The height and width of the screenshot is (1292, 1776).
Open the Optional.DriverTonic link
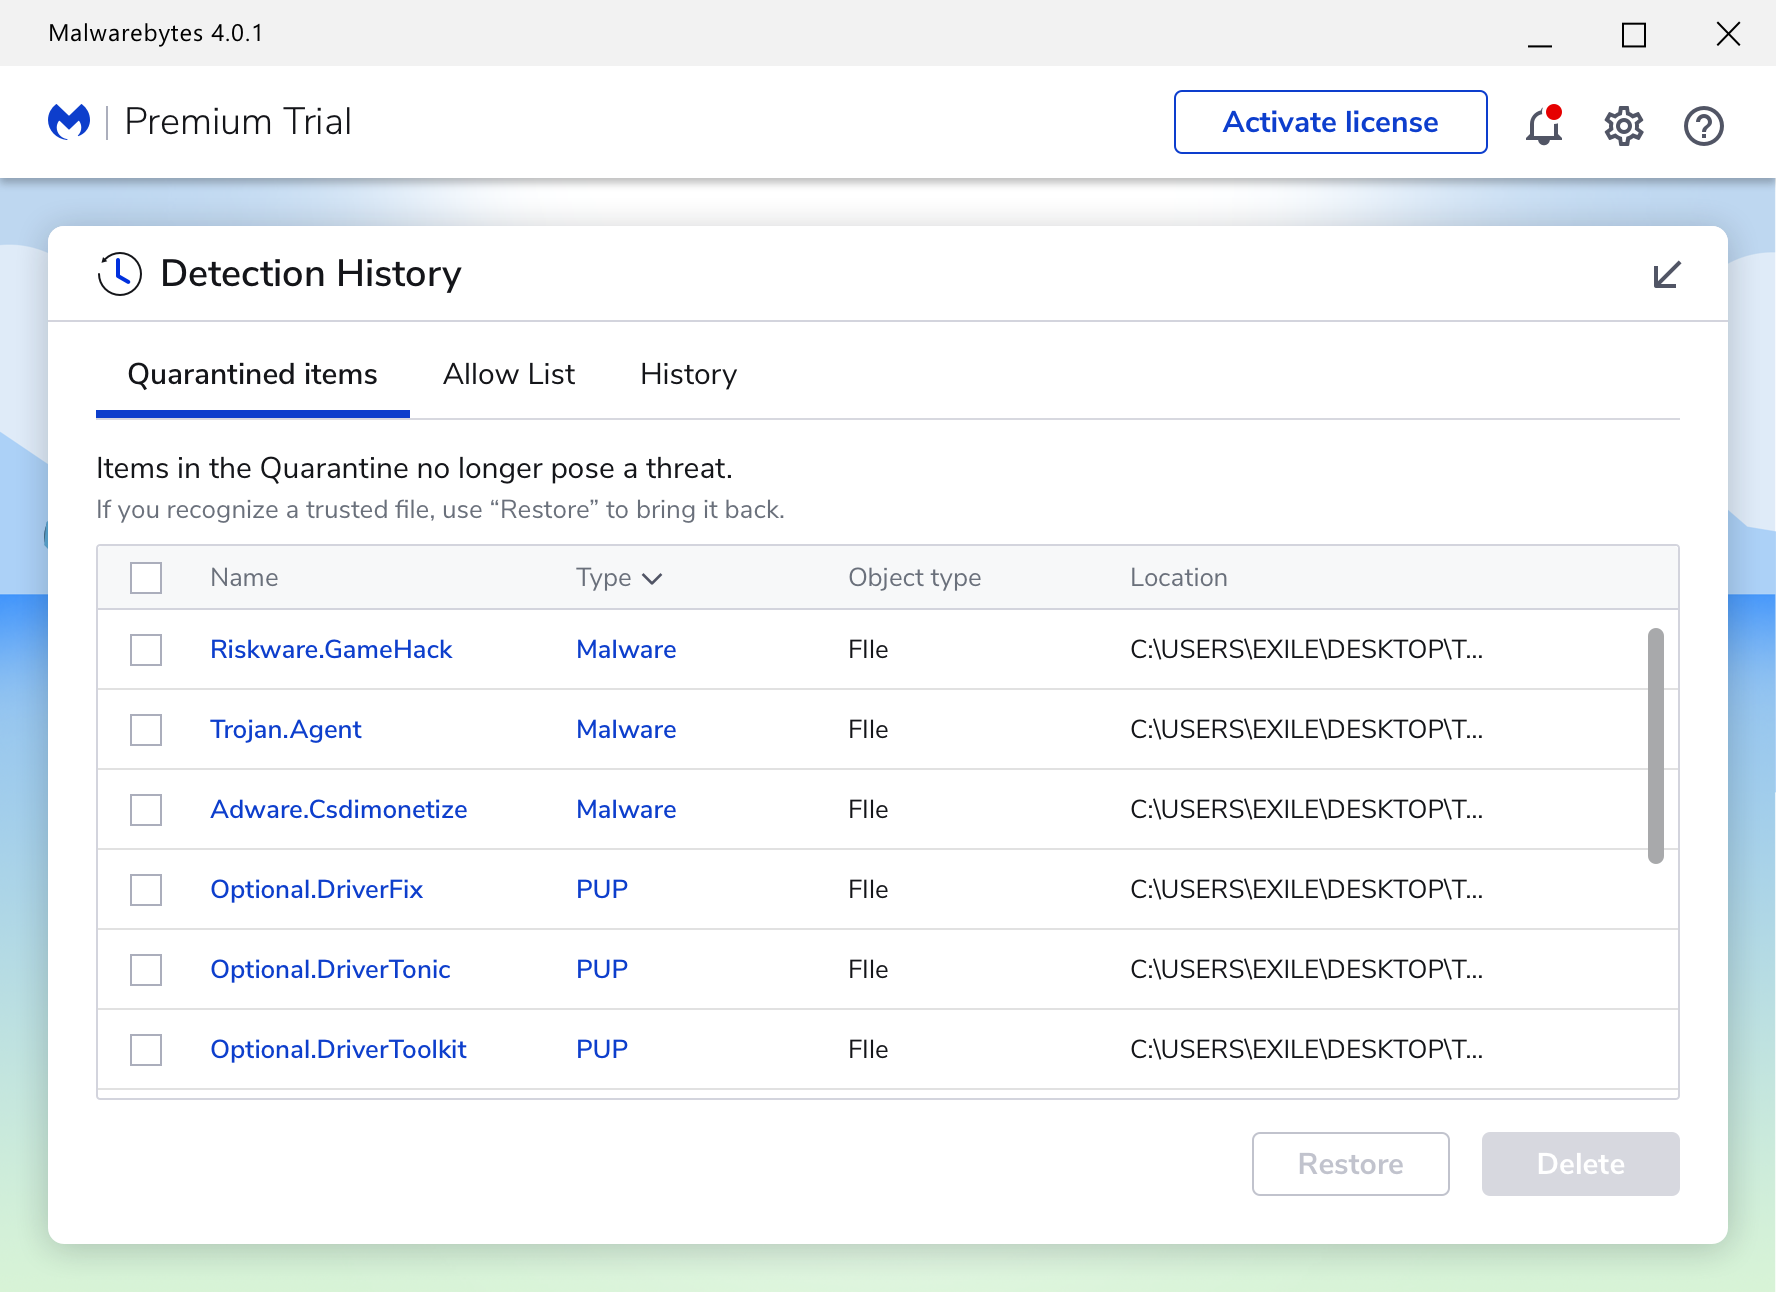point(331,970)
